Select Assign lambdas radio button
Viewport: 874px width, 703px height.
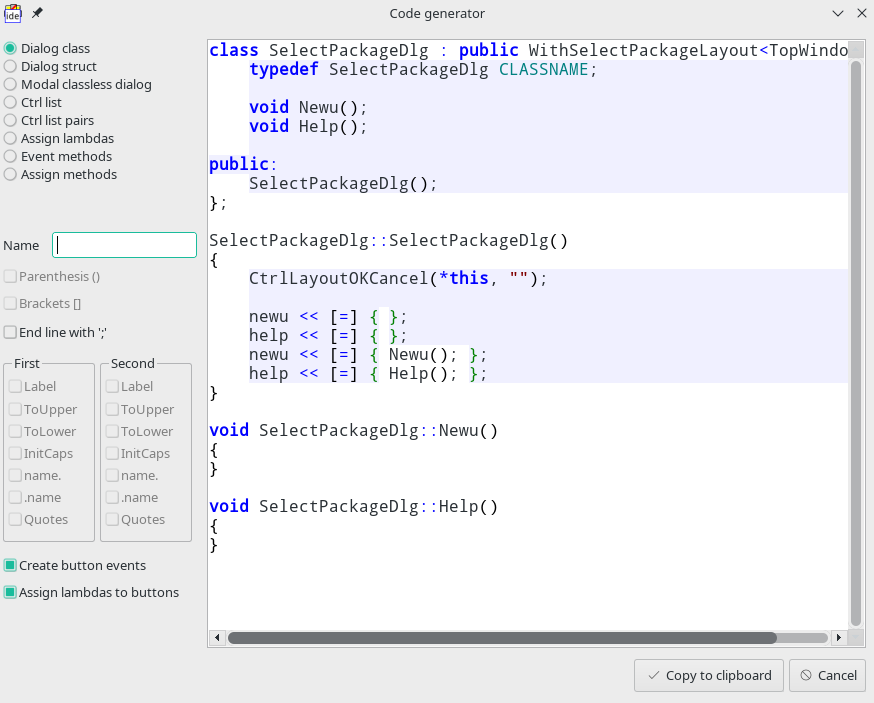pos(11,138)
